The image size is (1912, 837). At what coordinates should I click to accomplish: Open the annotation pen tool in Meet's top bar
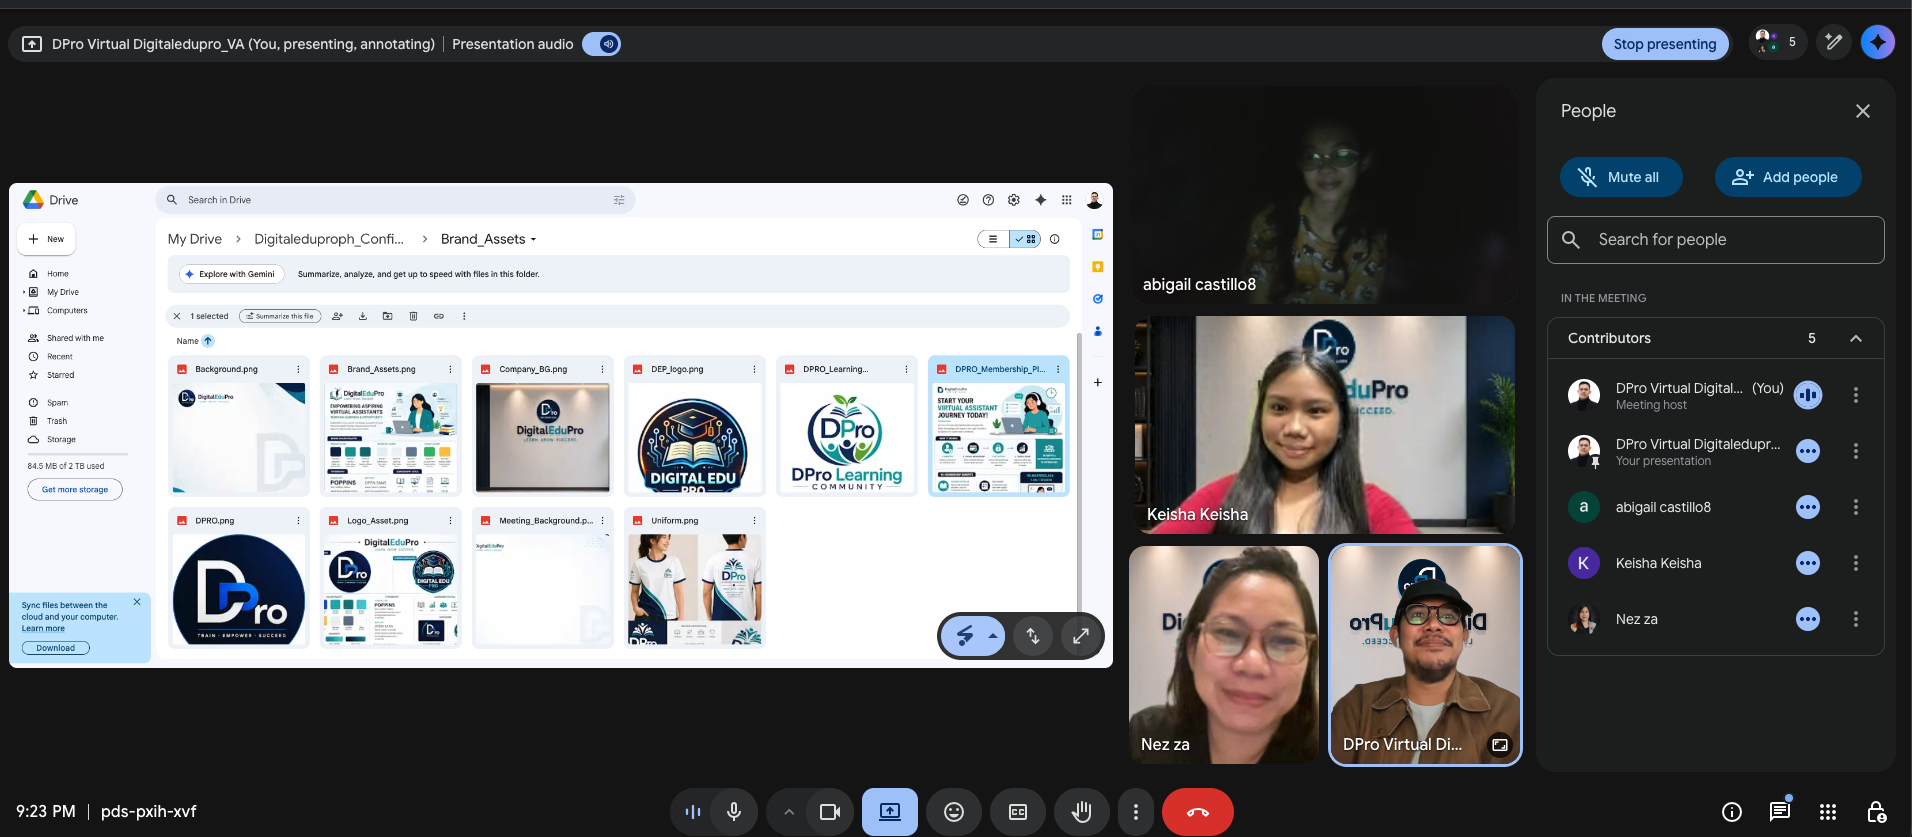coord(1833,42)
